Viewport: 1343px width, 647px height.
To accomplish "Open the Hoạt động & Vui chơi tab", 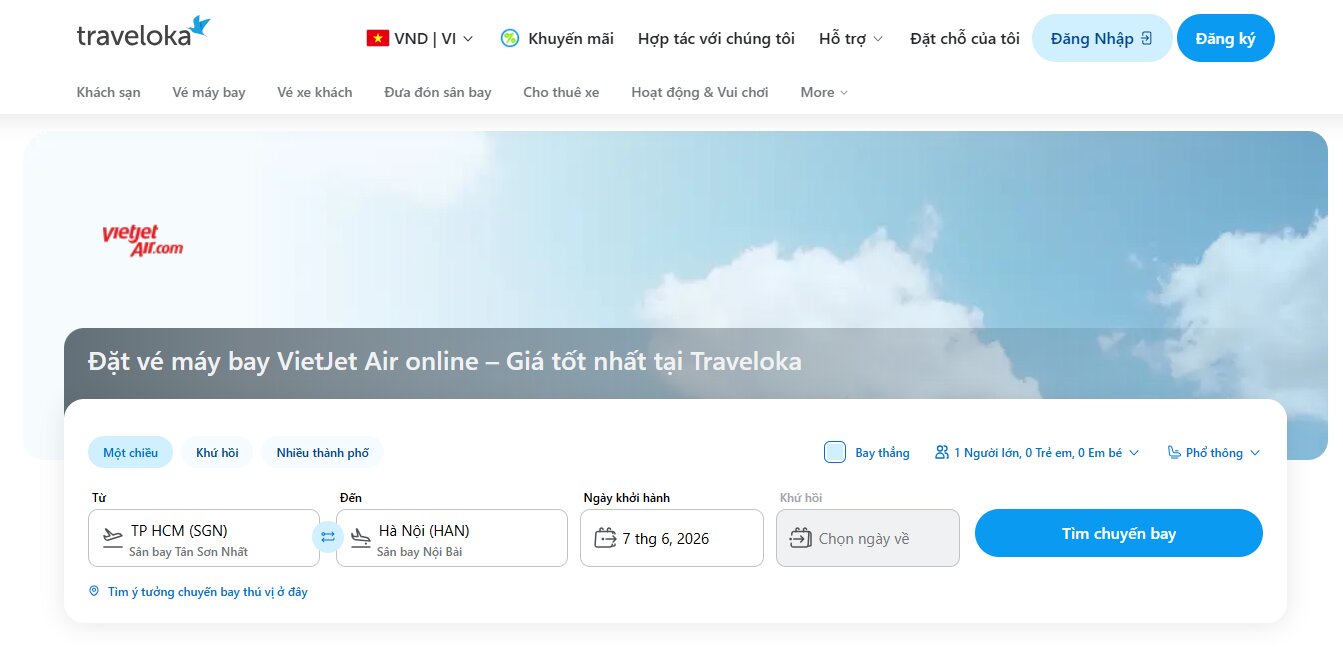I will point(700,92).
